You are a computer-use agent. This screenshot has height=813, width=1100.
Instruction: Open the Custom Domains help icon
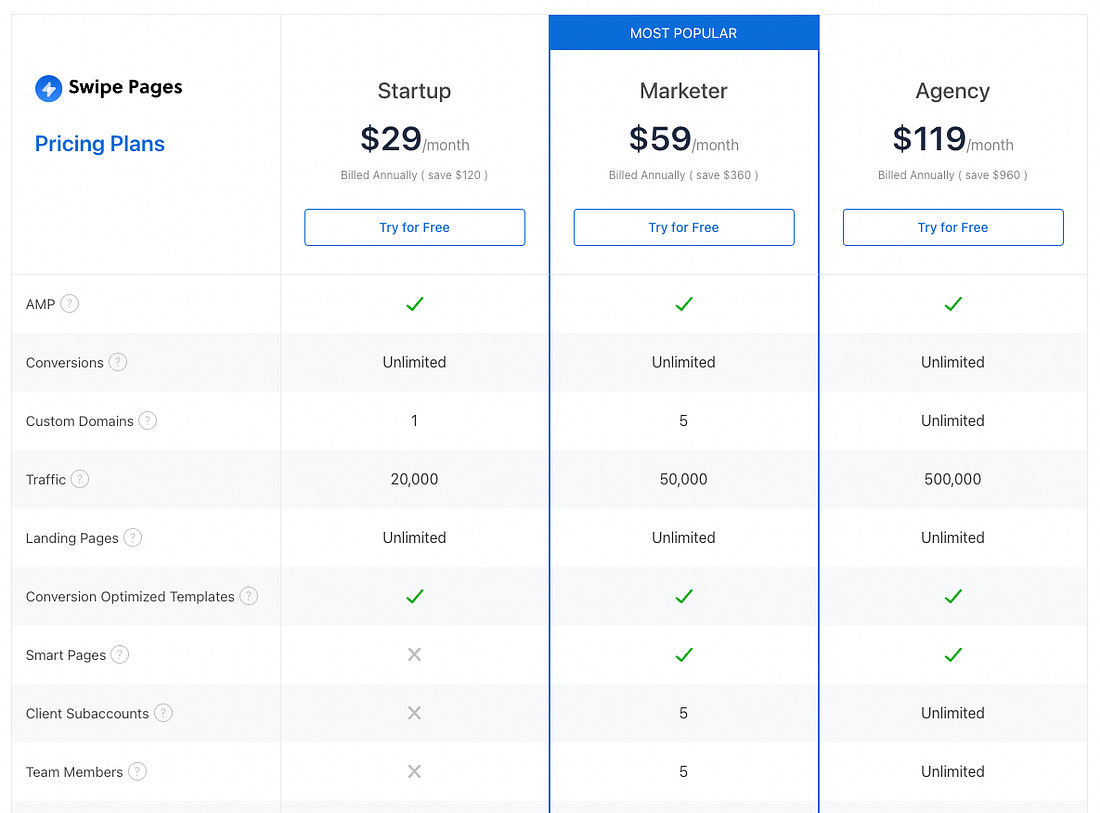[147, 421]
